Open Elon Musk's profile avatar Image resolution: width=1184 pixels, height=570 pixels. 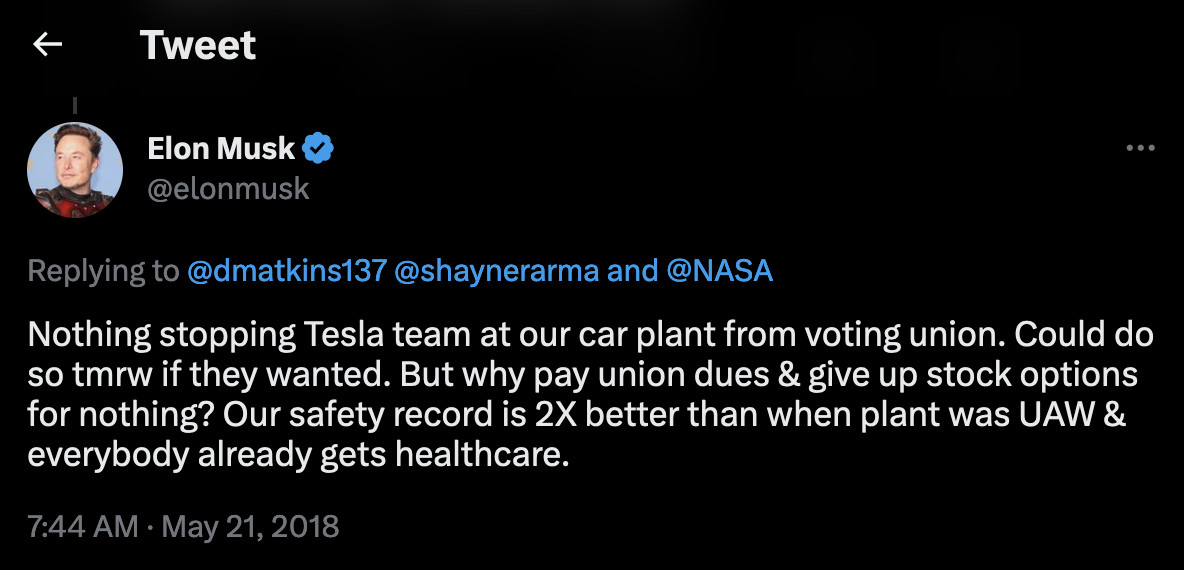tap(75, 170)
